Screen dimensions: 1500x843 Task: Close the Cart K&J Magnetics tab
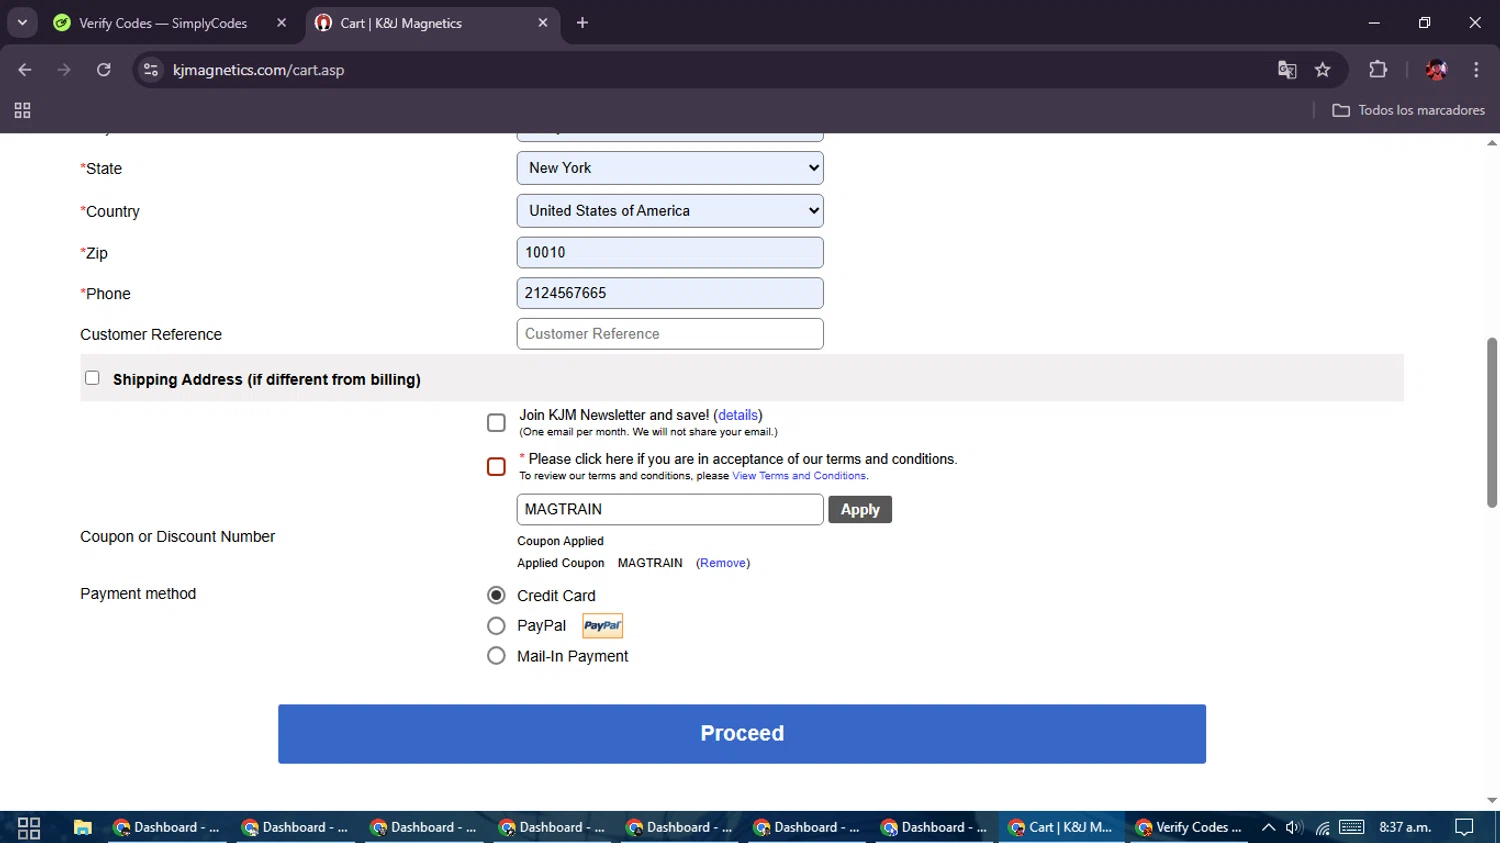[543, 22]
